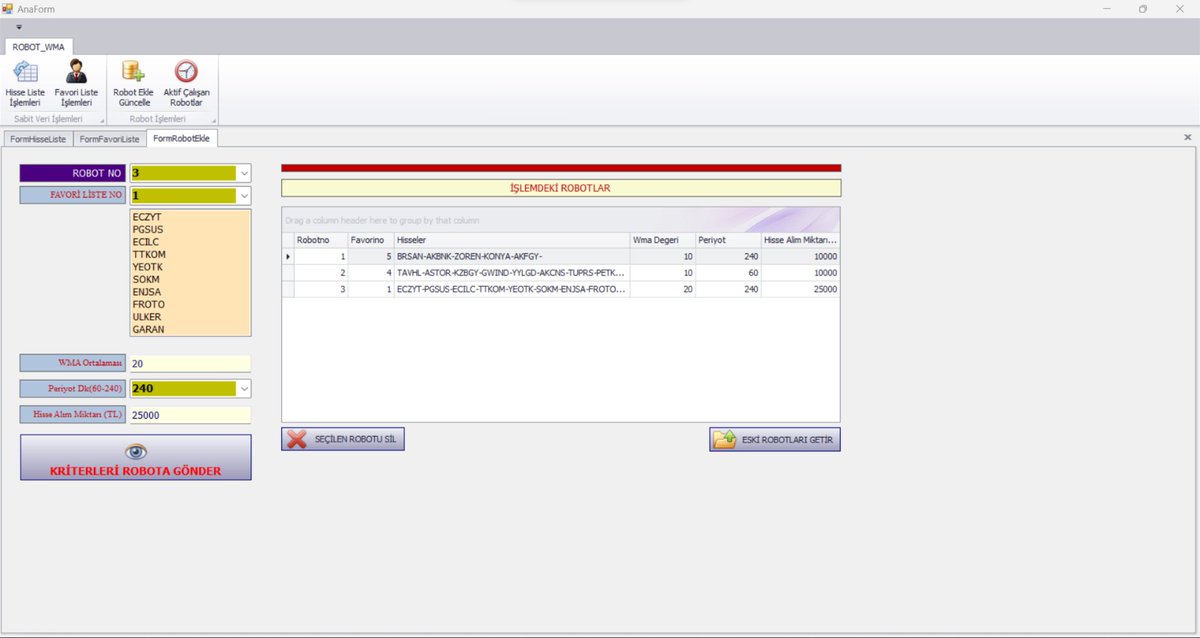Click the 25000 cell in robot table

[x=800, y=289]
